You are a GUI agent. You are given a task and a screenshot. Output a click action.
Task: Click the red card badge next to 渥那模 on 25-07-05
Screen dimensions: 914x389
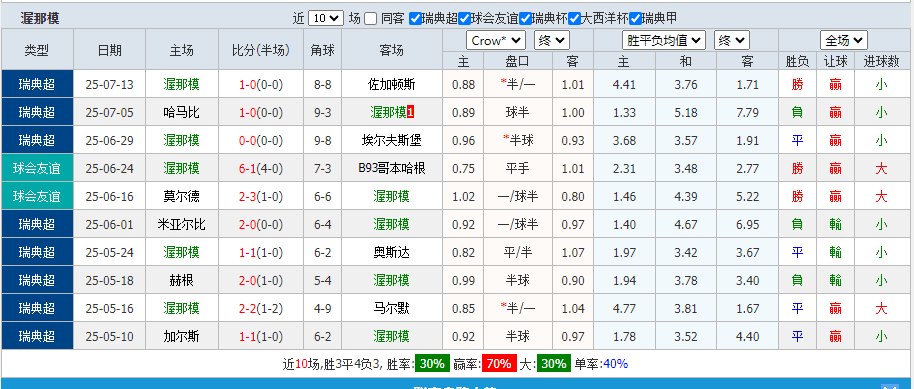[410, 113]
